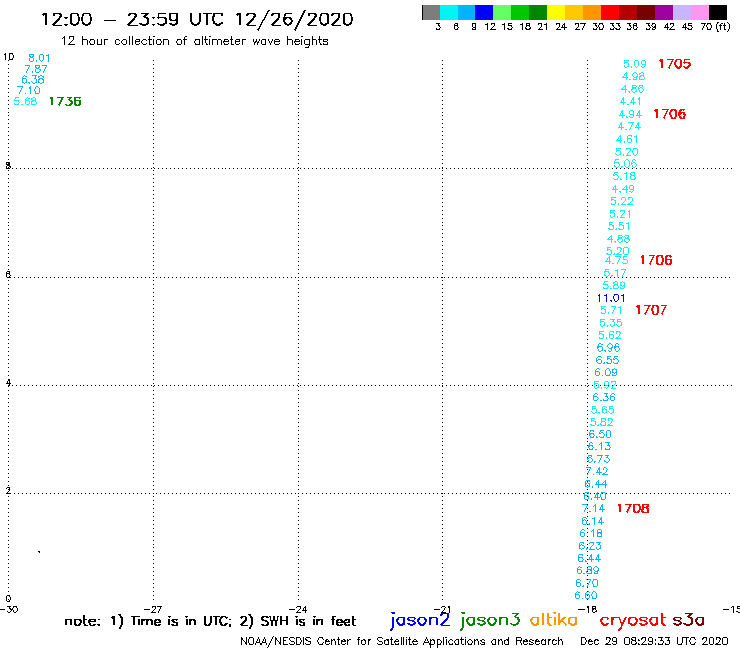Click the 7.14 wave height value
This screenshot has width=740, height=650.
(594, 508)
